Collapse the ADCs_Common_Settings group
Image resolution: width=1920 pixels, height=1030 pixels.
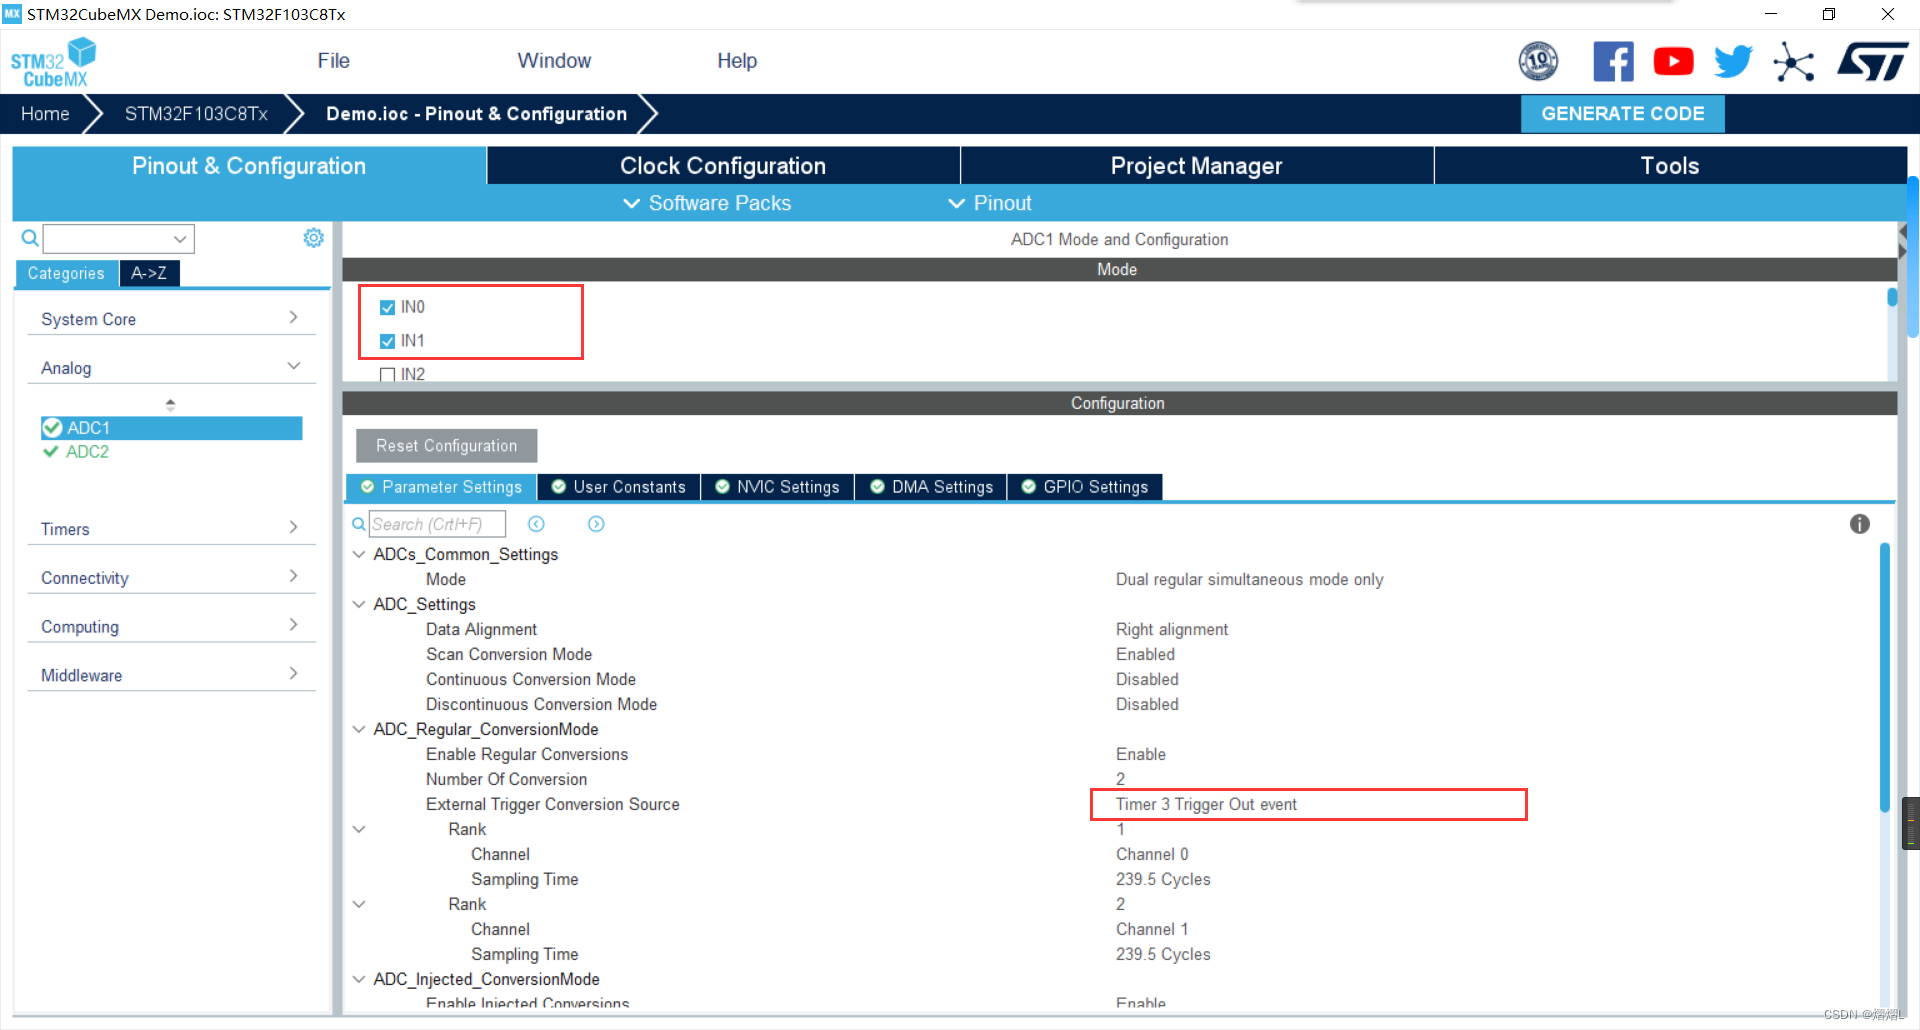[359, 554]
